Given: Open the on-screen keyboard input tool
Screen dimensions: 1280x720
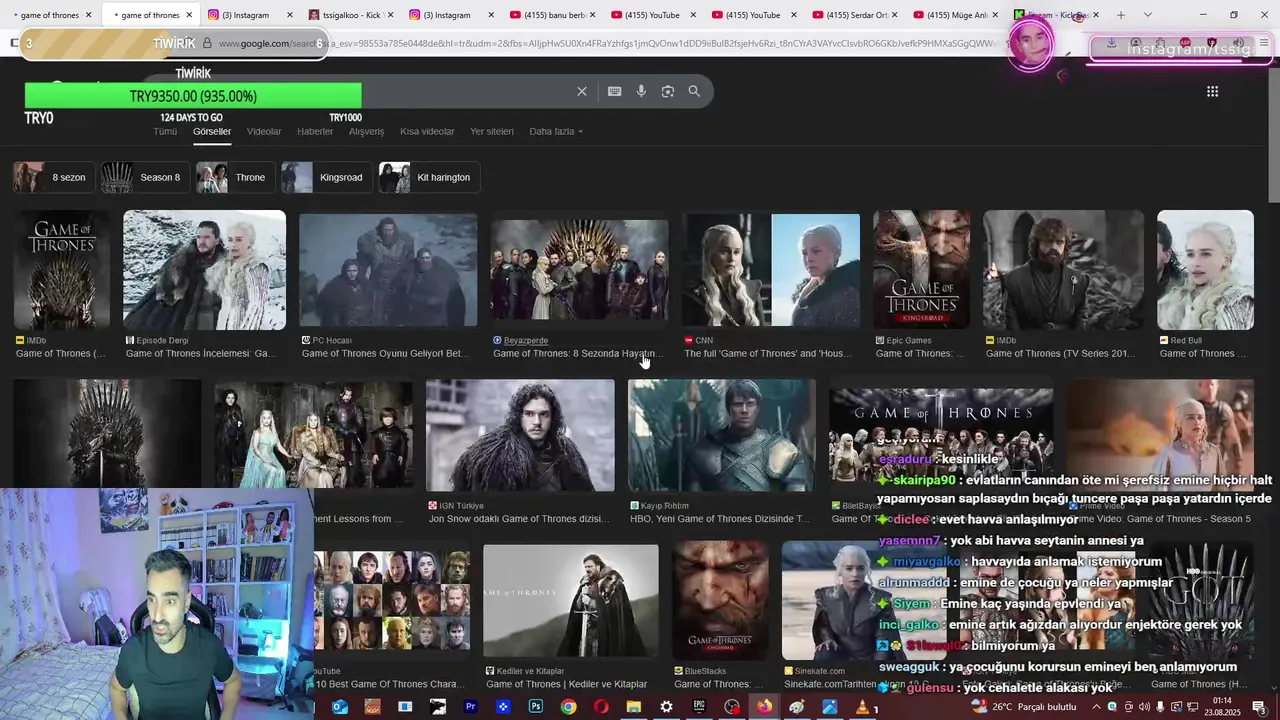Looking at the screenshot, I should tap(614, 91).
